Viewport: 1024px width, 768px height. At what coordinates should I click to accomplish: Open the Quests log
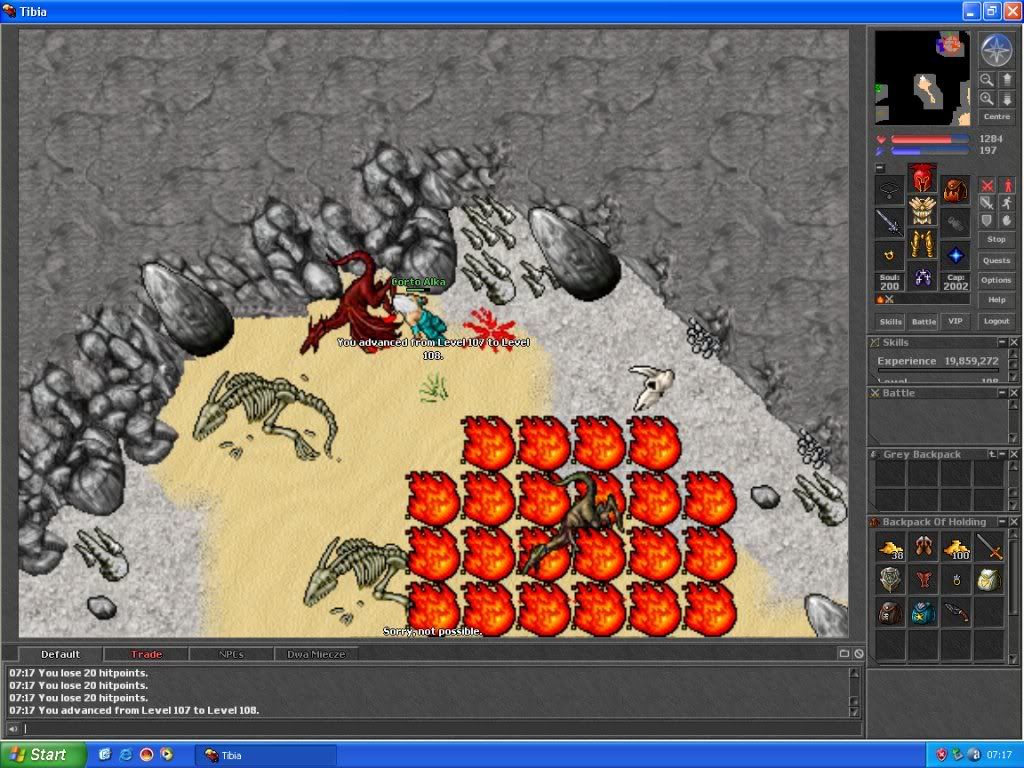coord(997,261)
